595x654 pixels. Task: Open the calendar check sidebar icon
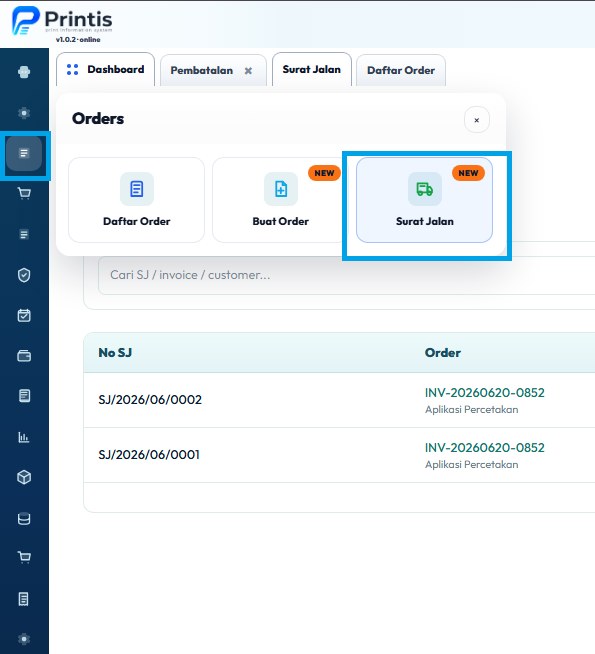(24, 315)
